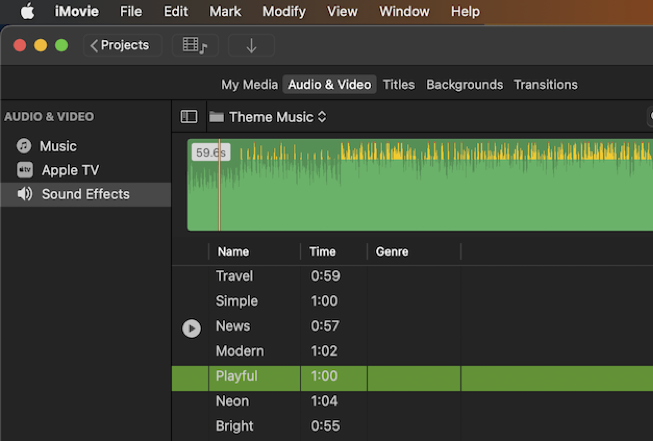The height and width of the screenshot is (441, 653).
Task: Click the media import filmstrip icon
Action: [194, 46]
